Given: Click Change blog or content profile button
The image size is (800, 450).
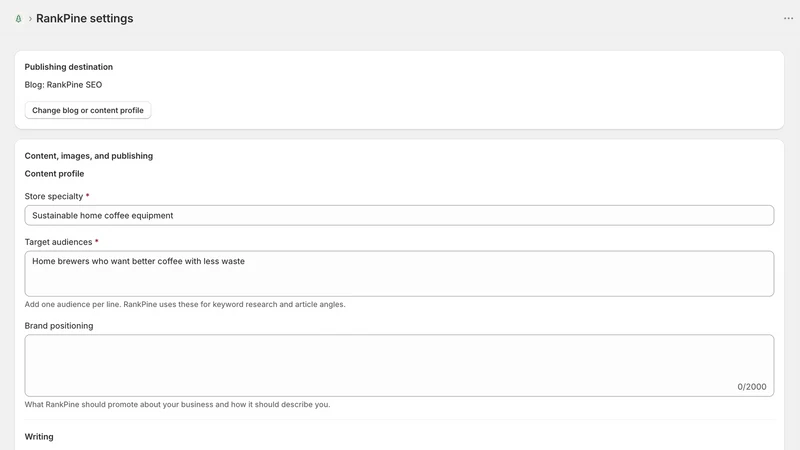Looking at the screenshot, I should (x=88, y=110).
